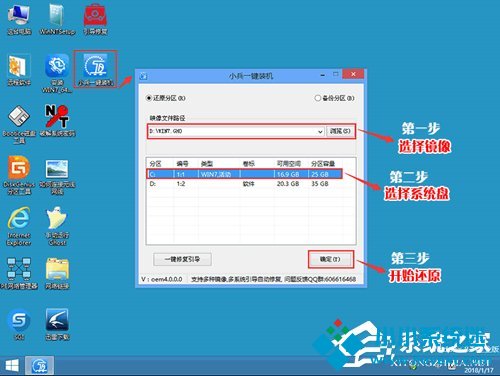This screenshot has width=500, height=376.
Task: Open the yellow network folder icon
Action: (57, 273)
